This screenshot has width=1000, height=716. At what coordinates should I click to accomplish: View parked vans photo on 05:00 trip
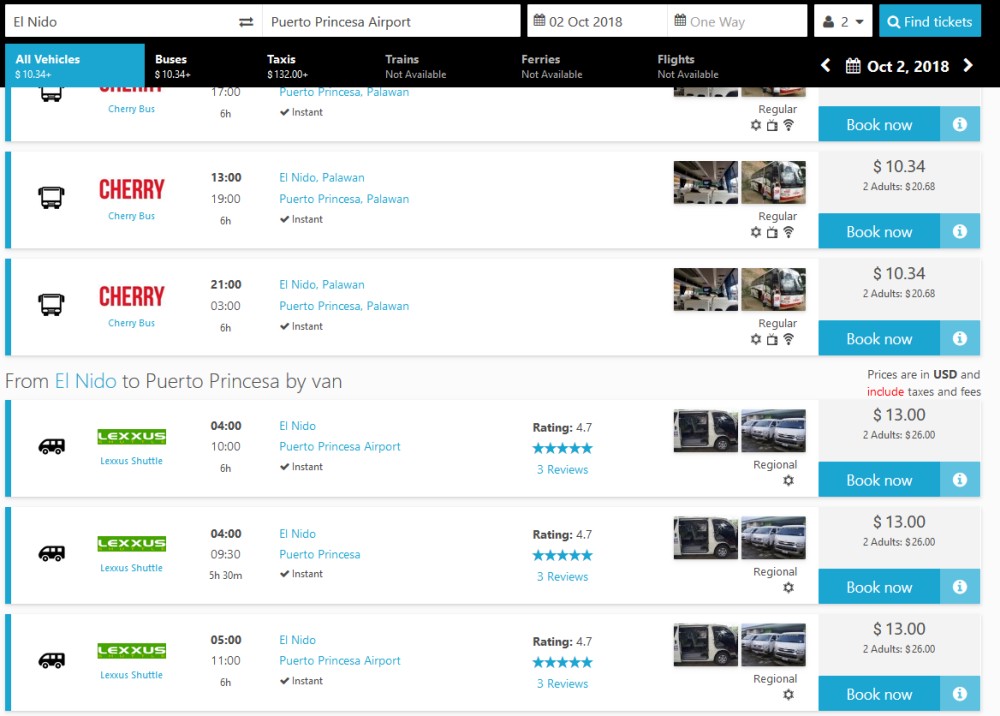tap(774, 645)
